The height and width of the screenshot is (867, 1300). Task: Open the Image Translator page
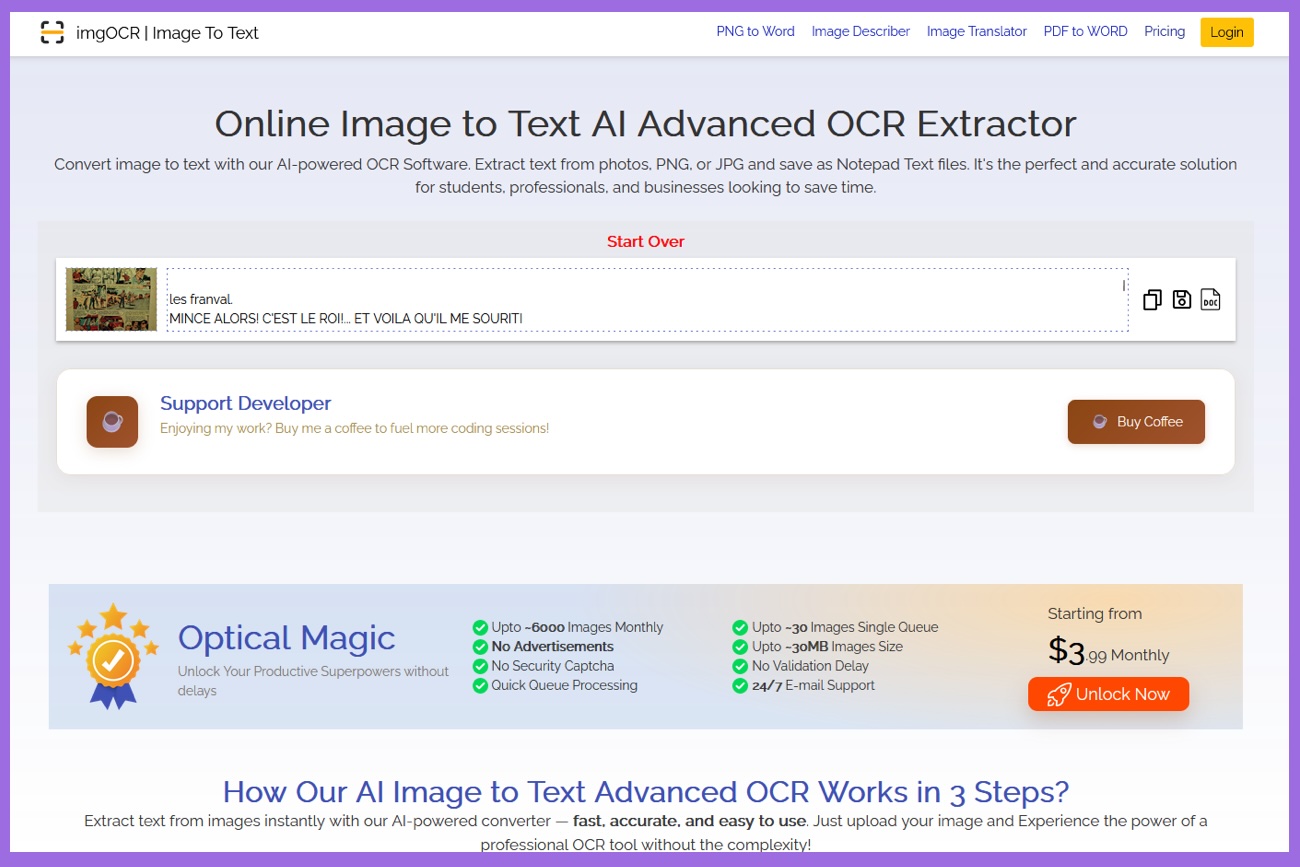[x=976, y=32]
